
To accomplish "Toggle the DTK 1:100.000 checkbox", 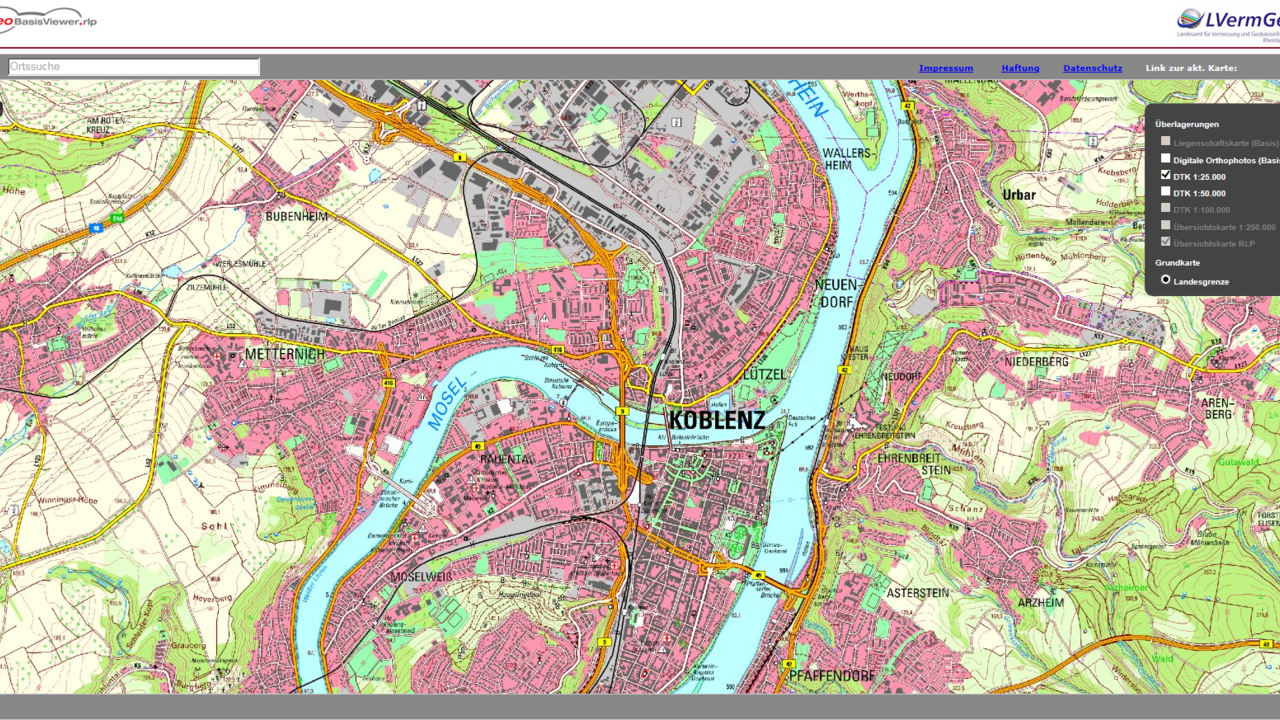I will 1165,208.
